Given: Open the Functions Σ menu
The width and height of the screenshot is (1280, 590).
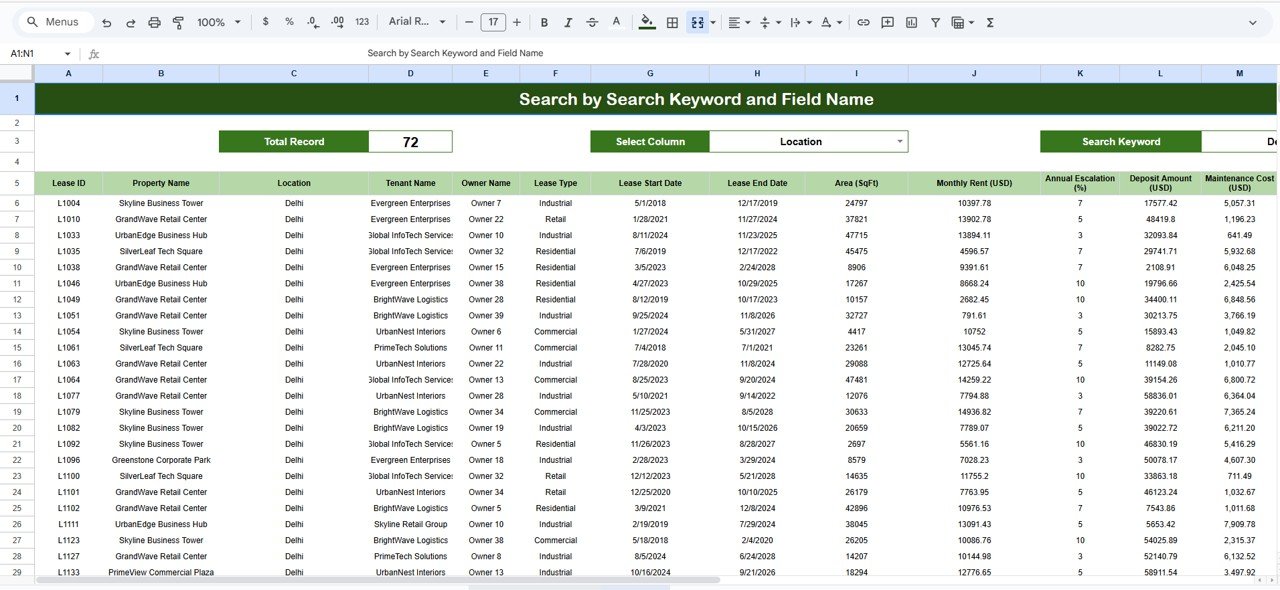Looking at the screenshot, I should (x=989, y=21).
